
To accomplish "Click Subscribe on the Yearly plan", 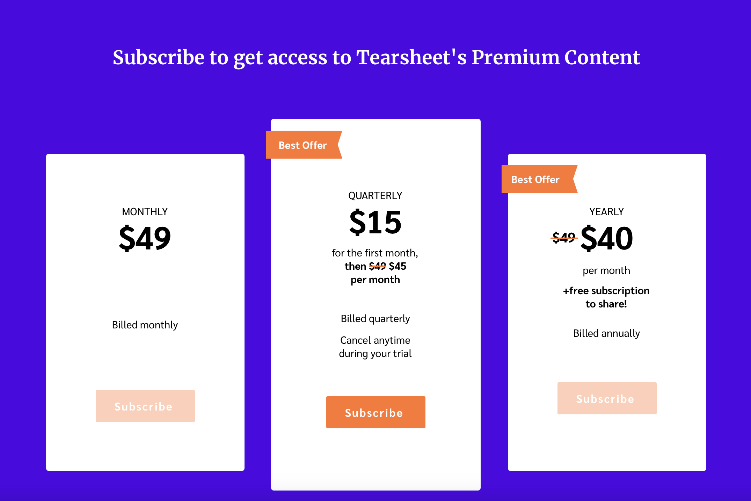I will click(x=607, y=398).
